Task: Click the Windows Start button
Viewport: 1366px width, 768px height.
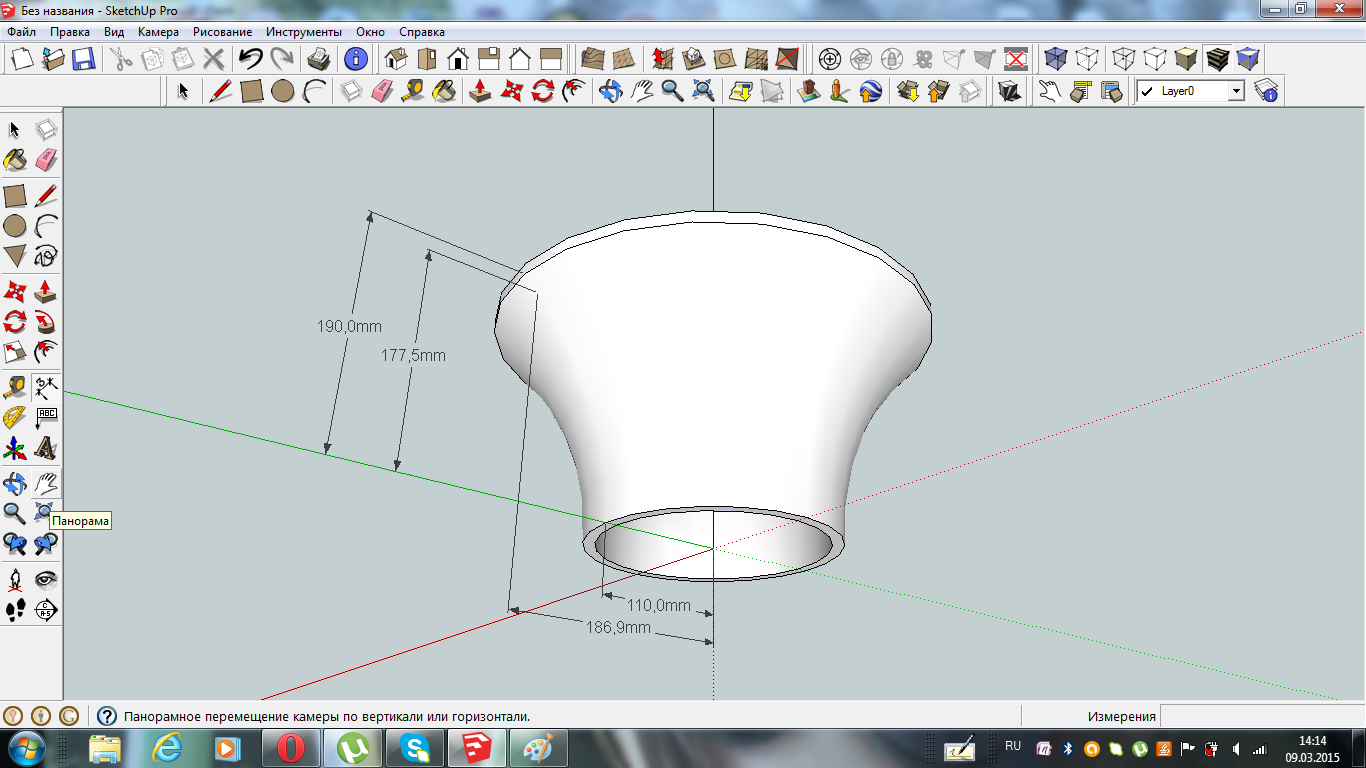Action: tap(26, 748)
